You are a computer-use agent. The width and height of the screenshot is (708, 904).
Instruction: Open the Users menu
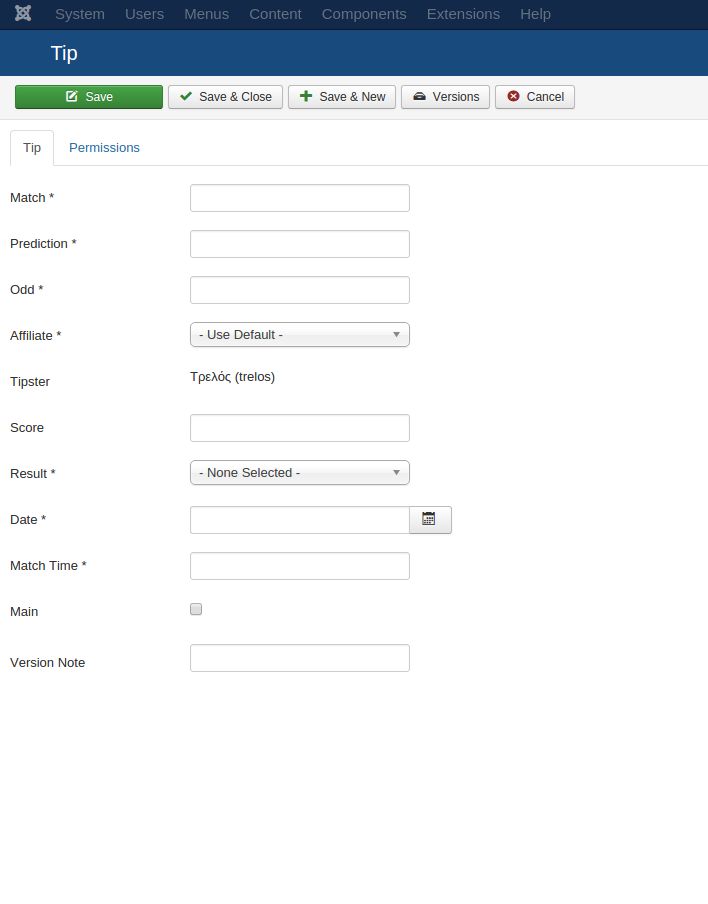click(144, 14)
